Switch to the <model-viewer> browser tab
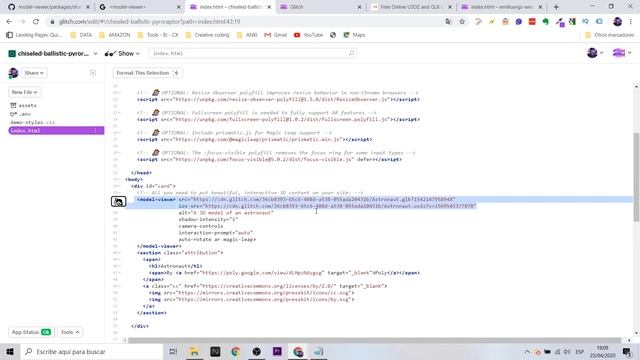The image size is (640, 360). pos(141,7)
